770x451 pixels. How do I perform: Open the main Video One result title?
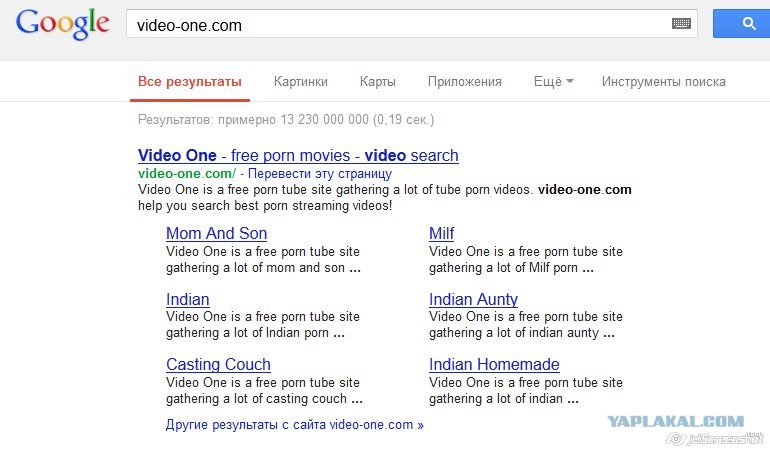[298, 156]
